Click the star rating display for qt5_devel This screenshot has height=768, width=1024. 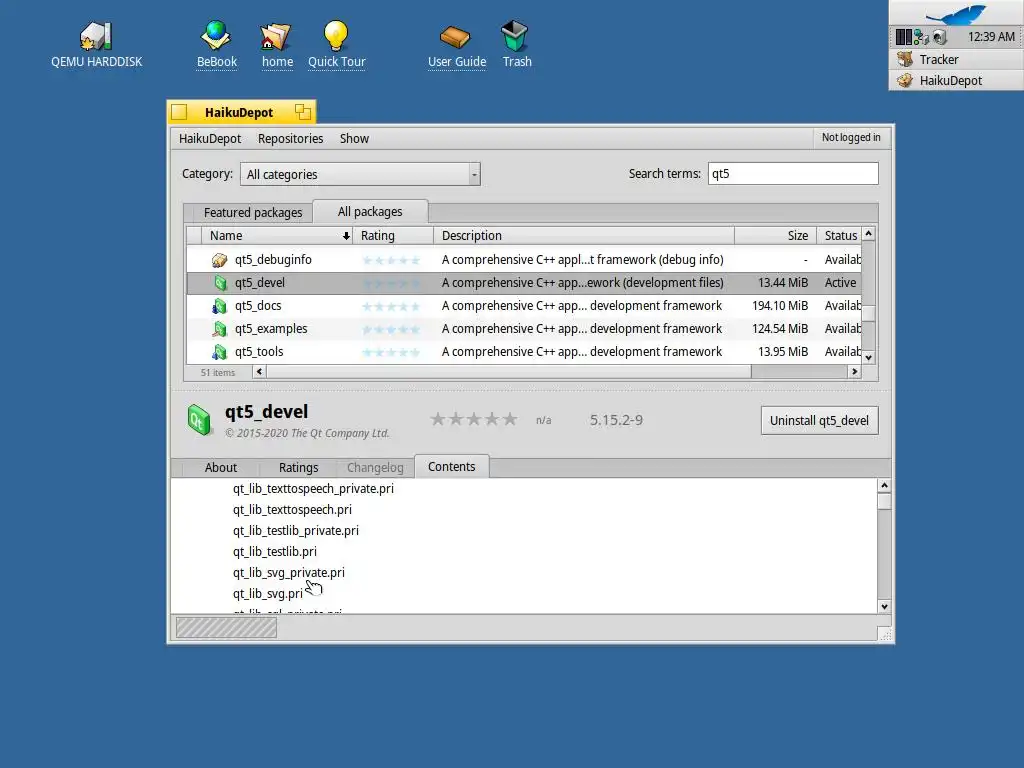tap(473, 419)
